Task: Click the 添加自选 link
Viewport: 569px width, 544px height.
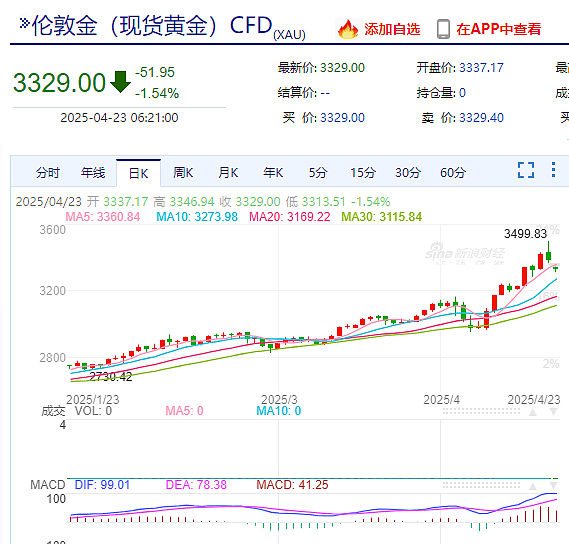Action: (x=392, y=29)
